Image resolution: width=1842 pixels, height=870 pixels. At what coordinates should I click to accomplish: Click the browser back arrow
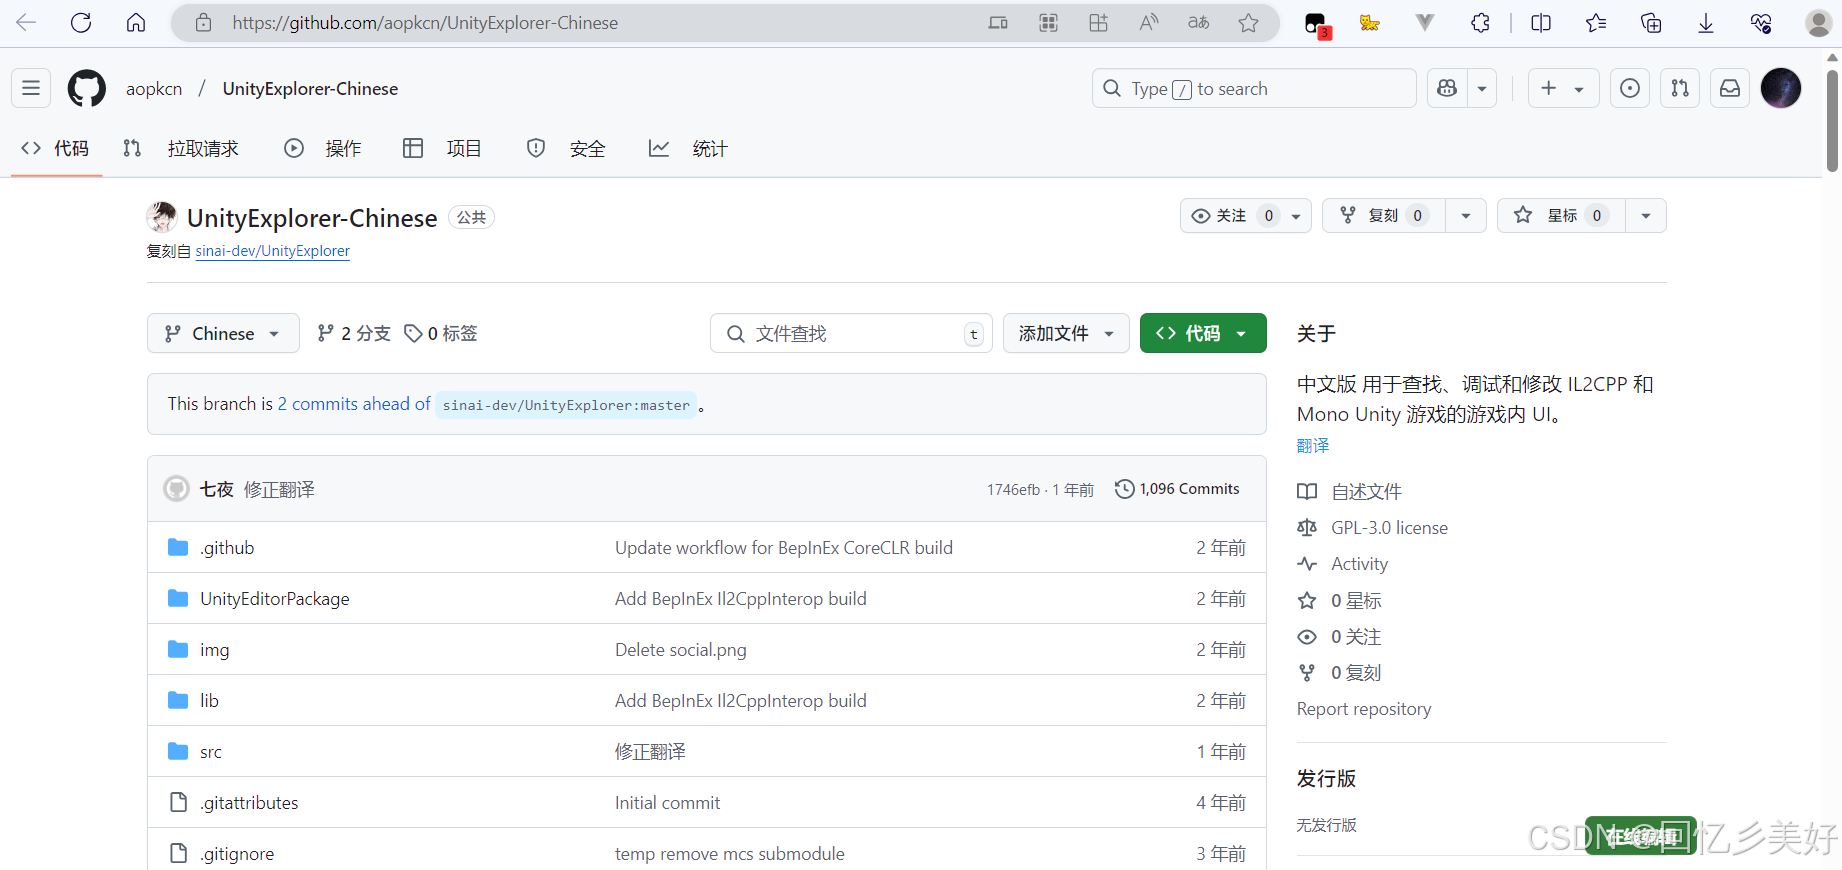coord(27,23)
